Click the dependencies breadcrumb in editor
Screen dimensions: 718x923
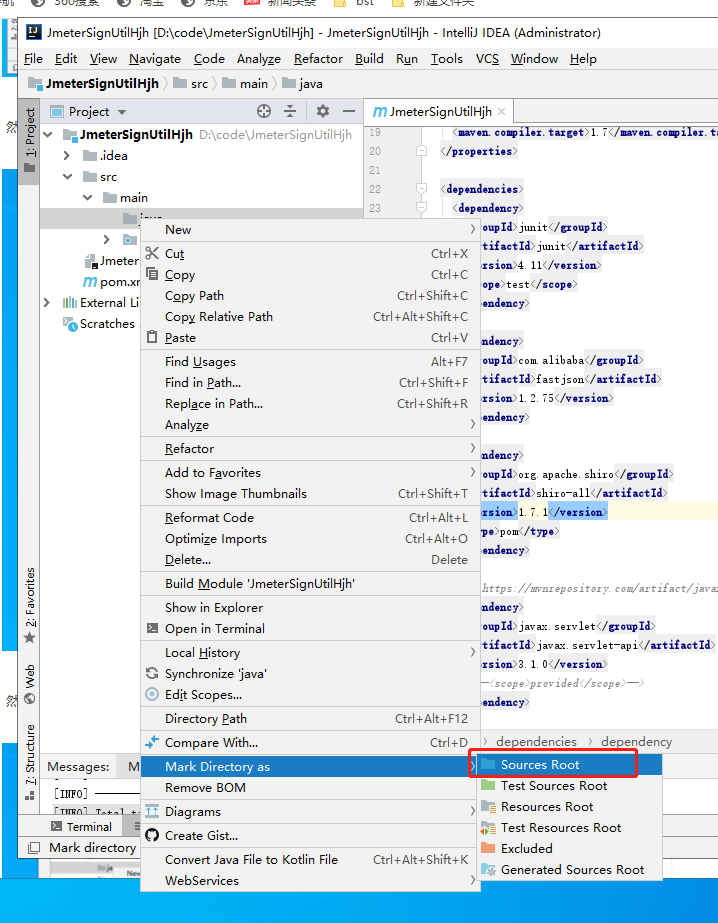(536, 741)
